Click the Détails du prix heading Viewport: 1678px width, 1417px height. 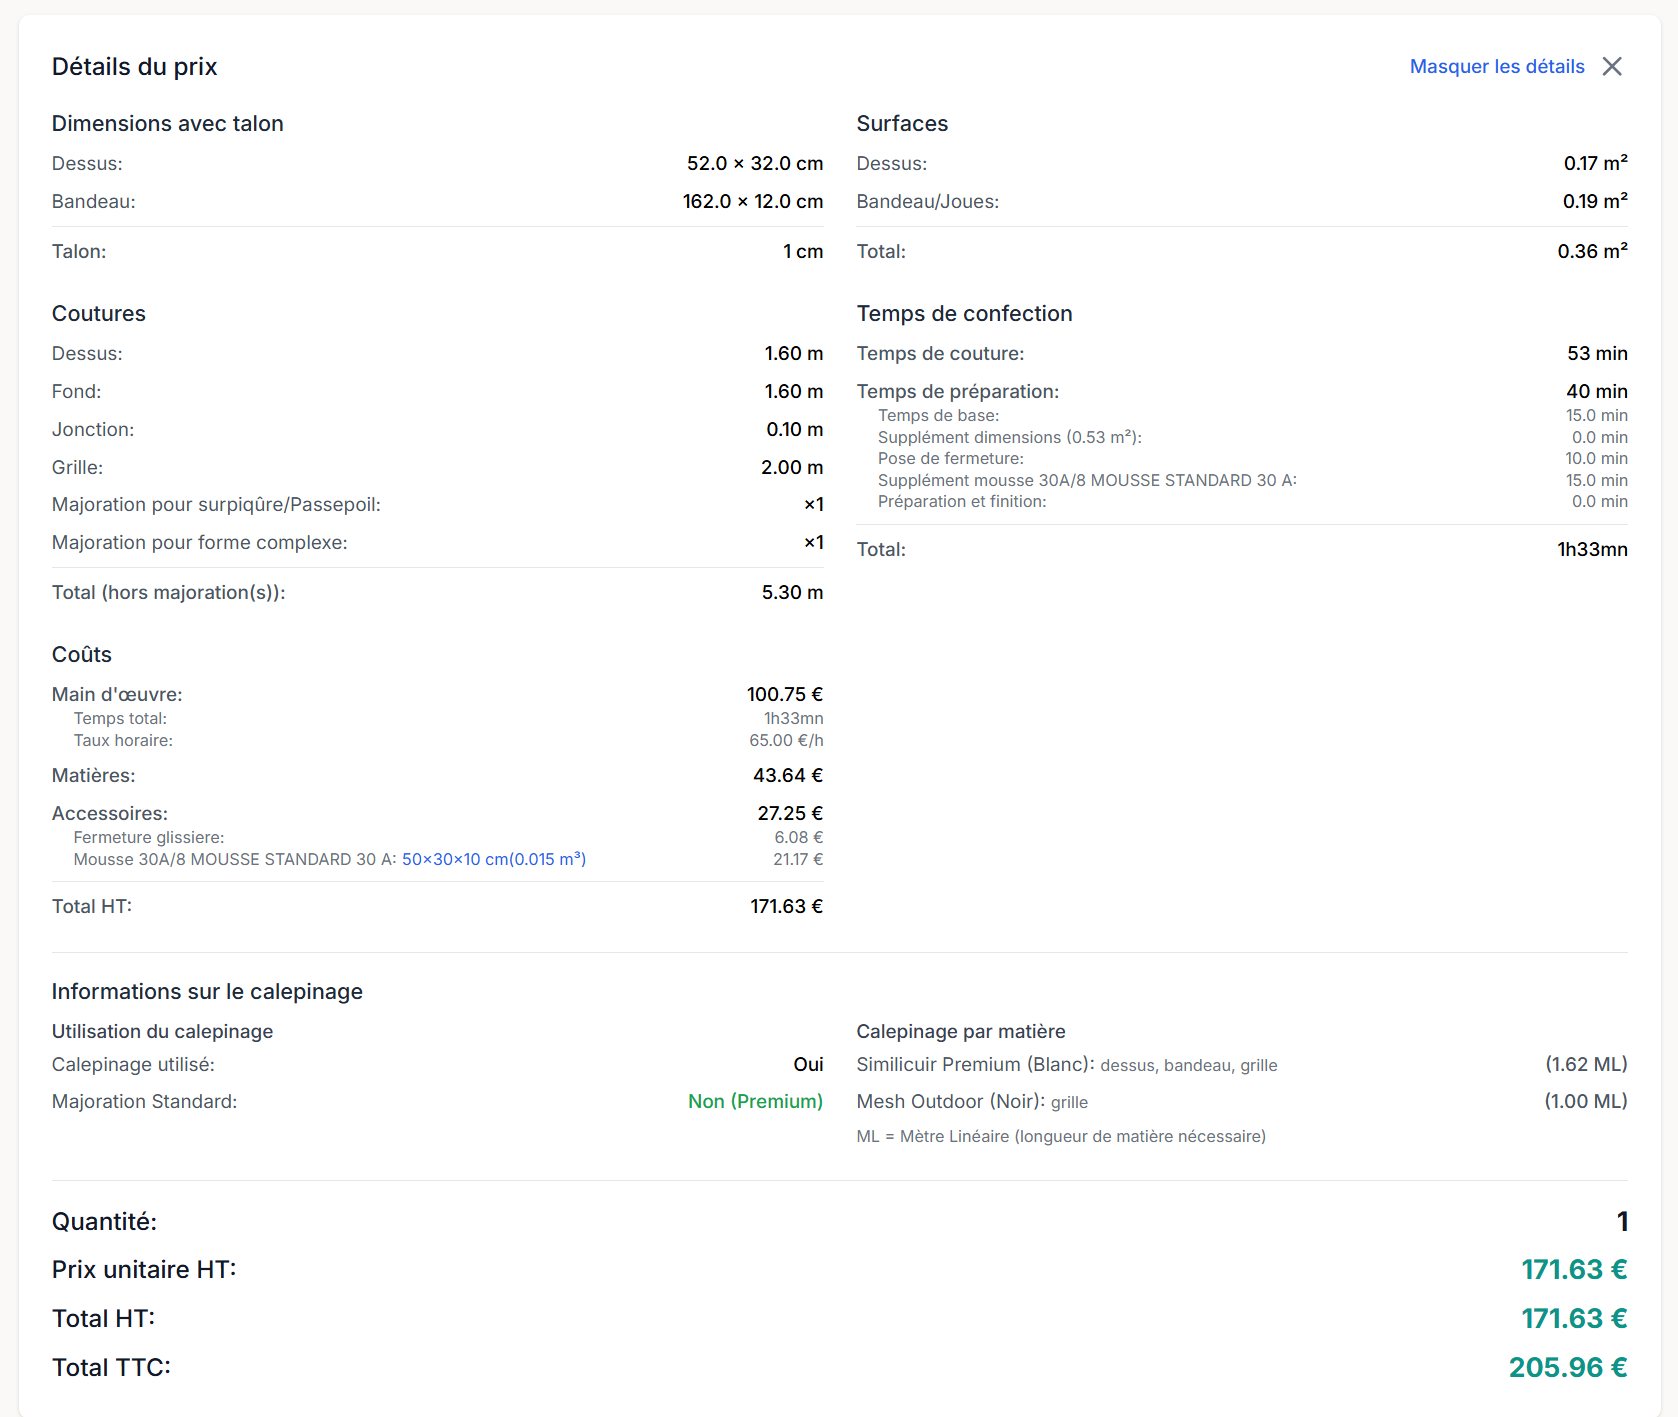[134, 66]
